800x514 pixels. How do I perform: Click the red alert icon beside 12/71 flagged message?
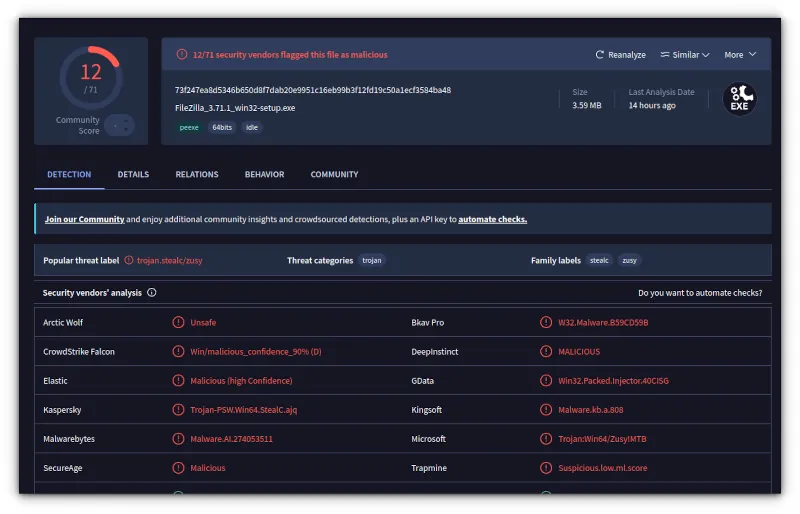click(182, 54)
